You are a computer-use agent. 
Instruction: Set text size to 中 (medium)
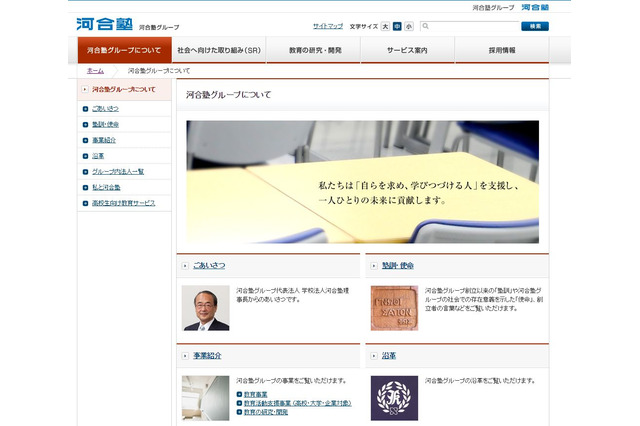coord(397,26)
